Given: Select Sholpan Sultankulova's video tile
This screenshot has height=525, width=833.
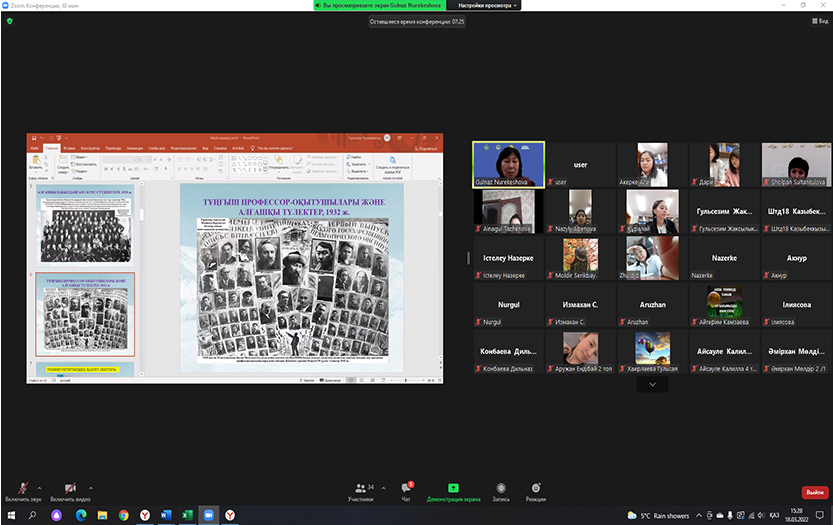Looking at the screenshot, I should (796, 163).
